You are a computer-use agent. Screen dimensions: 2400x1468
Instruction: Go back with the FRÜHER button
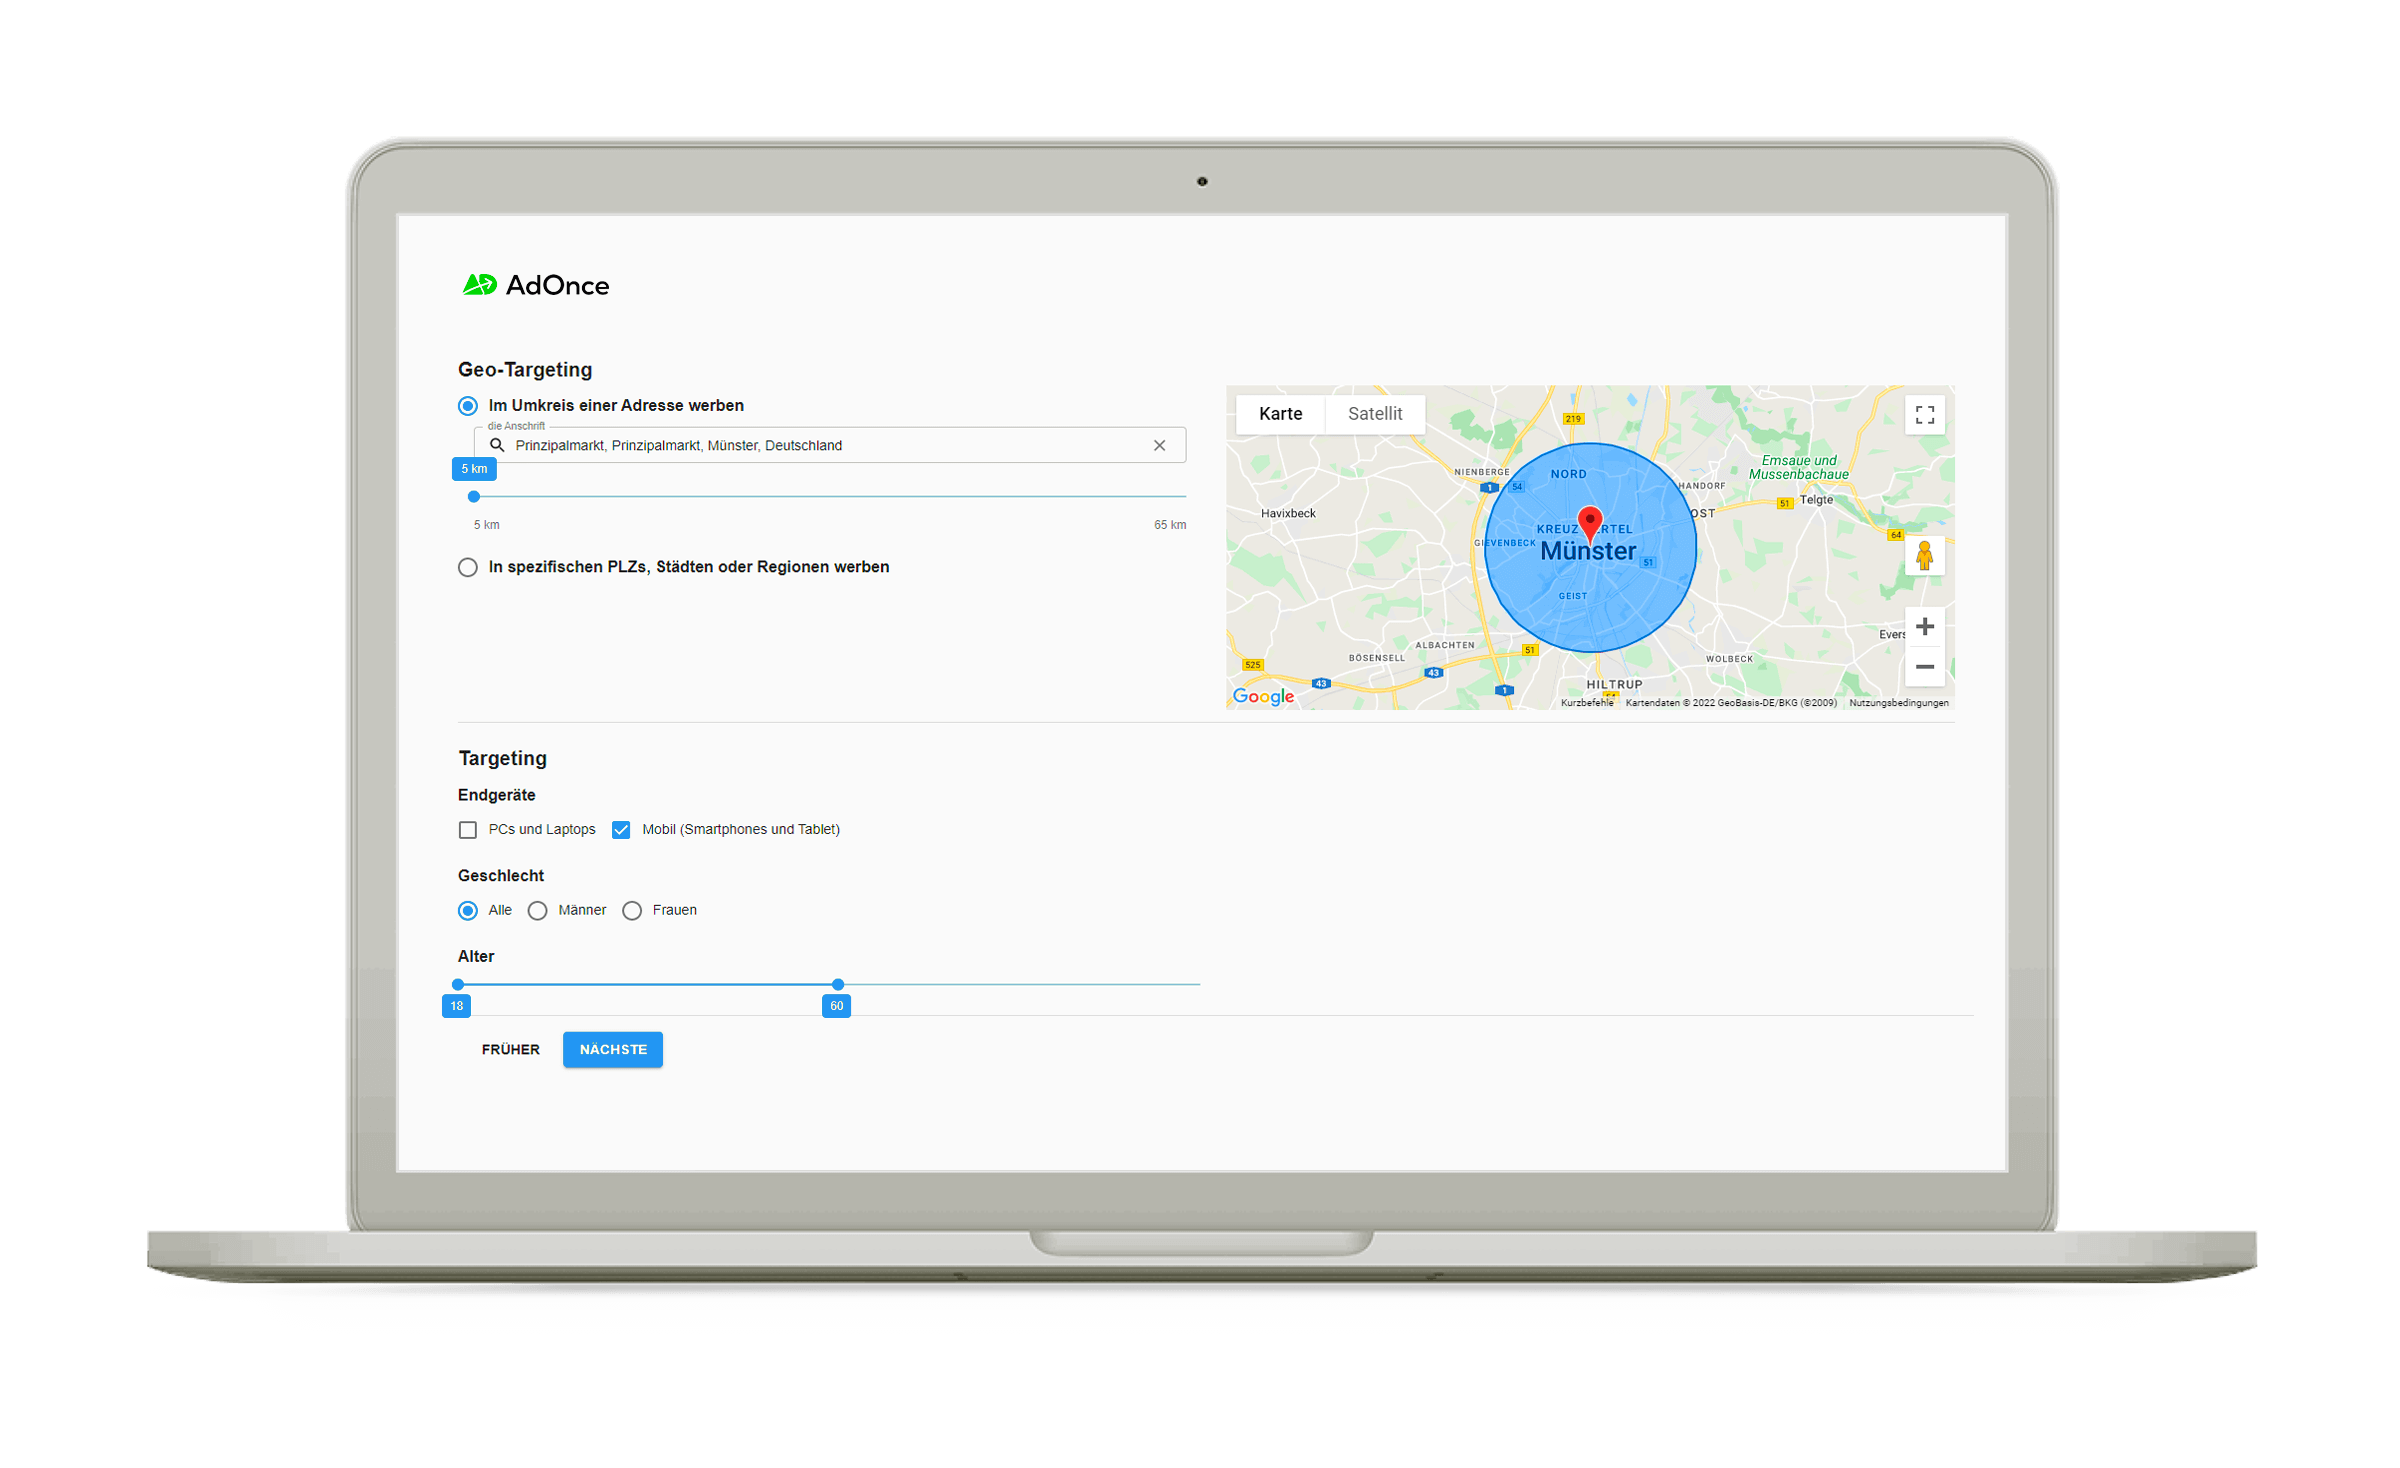click(510, 1049)
